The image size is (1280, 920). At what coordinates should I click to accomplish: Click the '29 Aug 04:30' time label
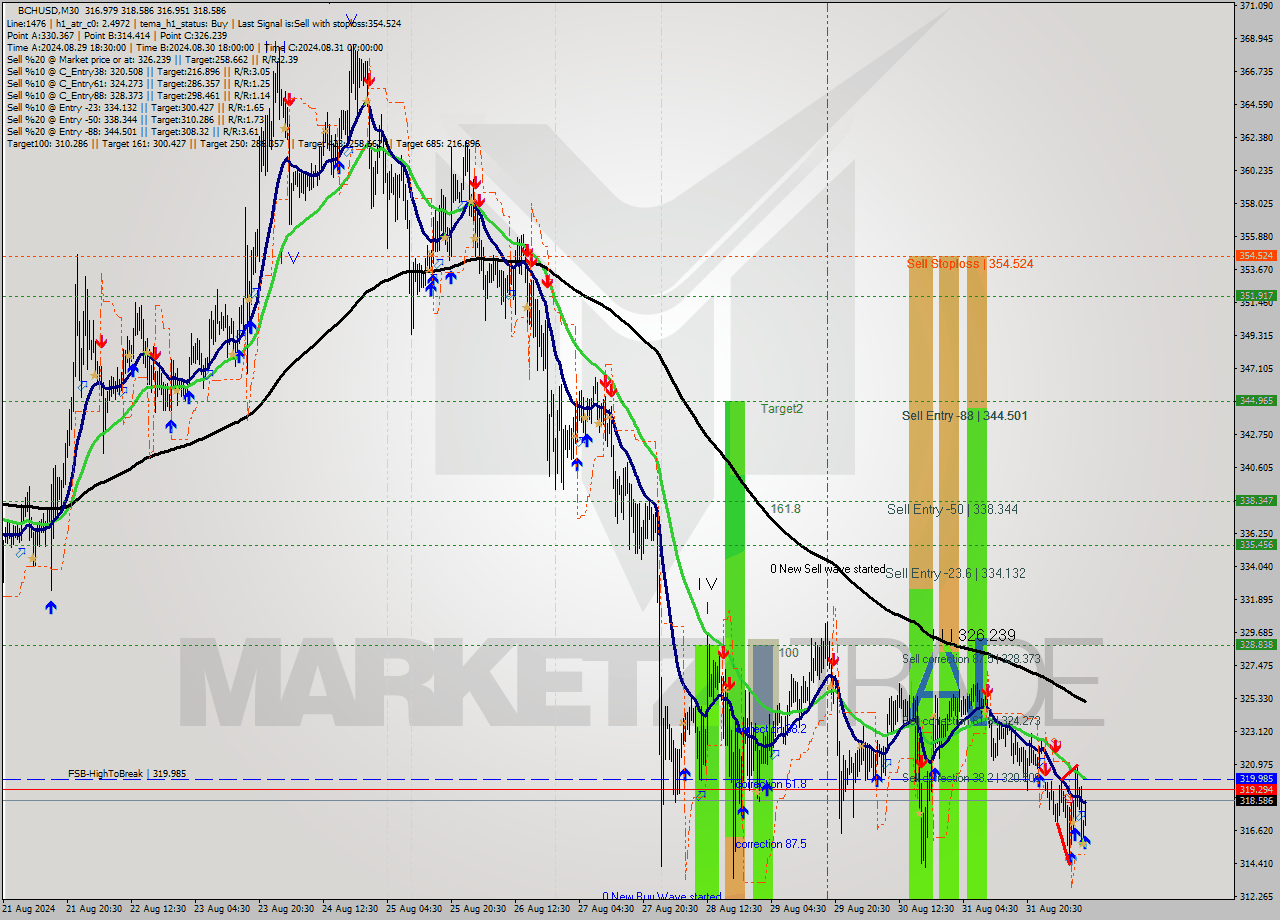(x=798, y=909)
